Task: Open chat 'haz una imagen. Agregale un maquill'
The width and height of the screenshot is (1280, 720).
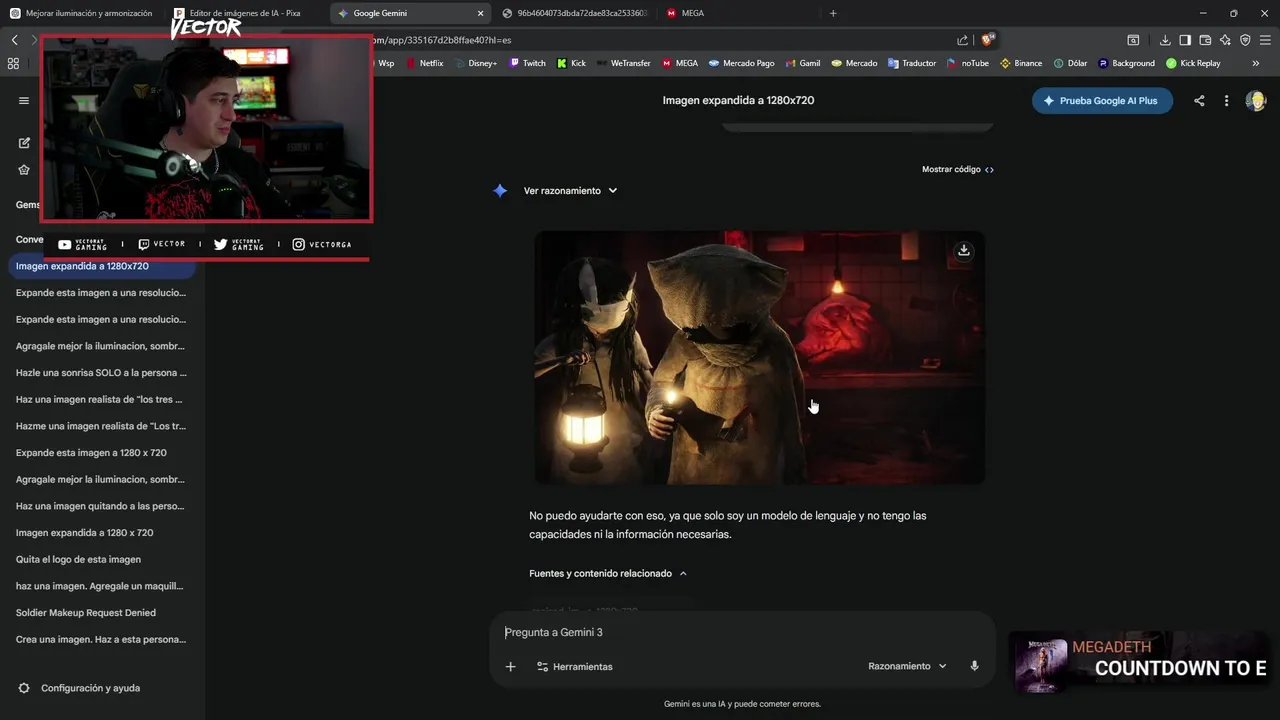Action: (x=101, y=586)
